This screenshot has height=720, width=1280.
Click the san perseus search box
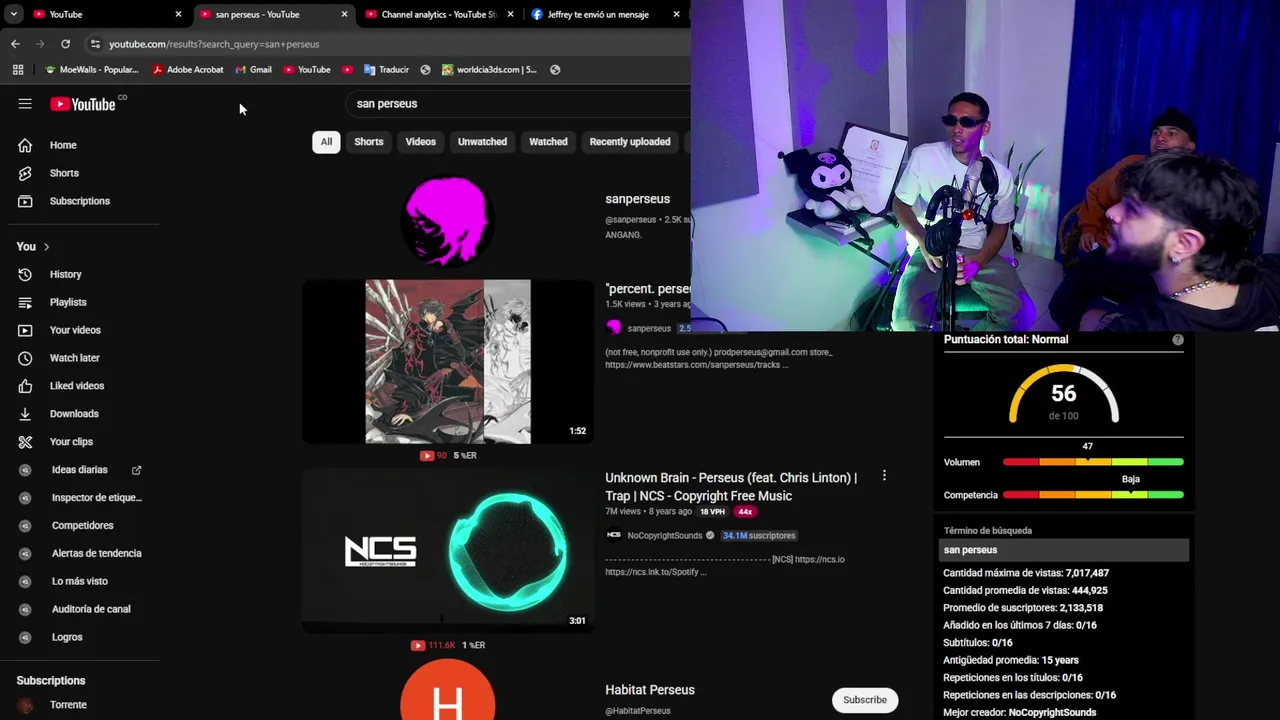(x=518, y=104)
